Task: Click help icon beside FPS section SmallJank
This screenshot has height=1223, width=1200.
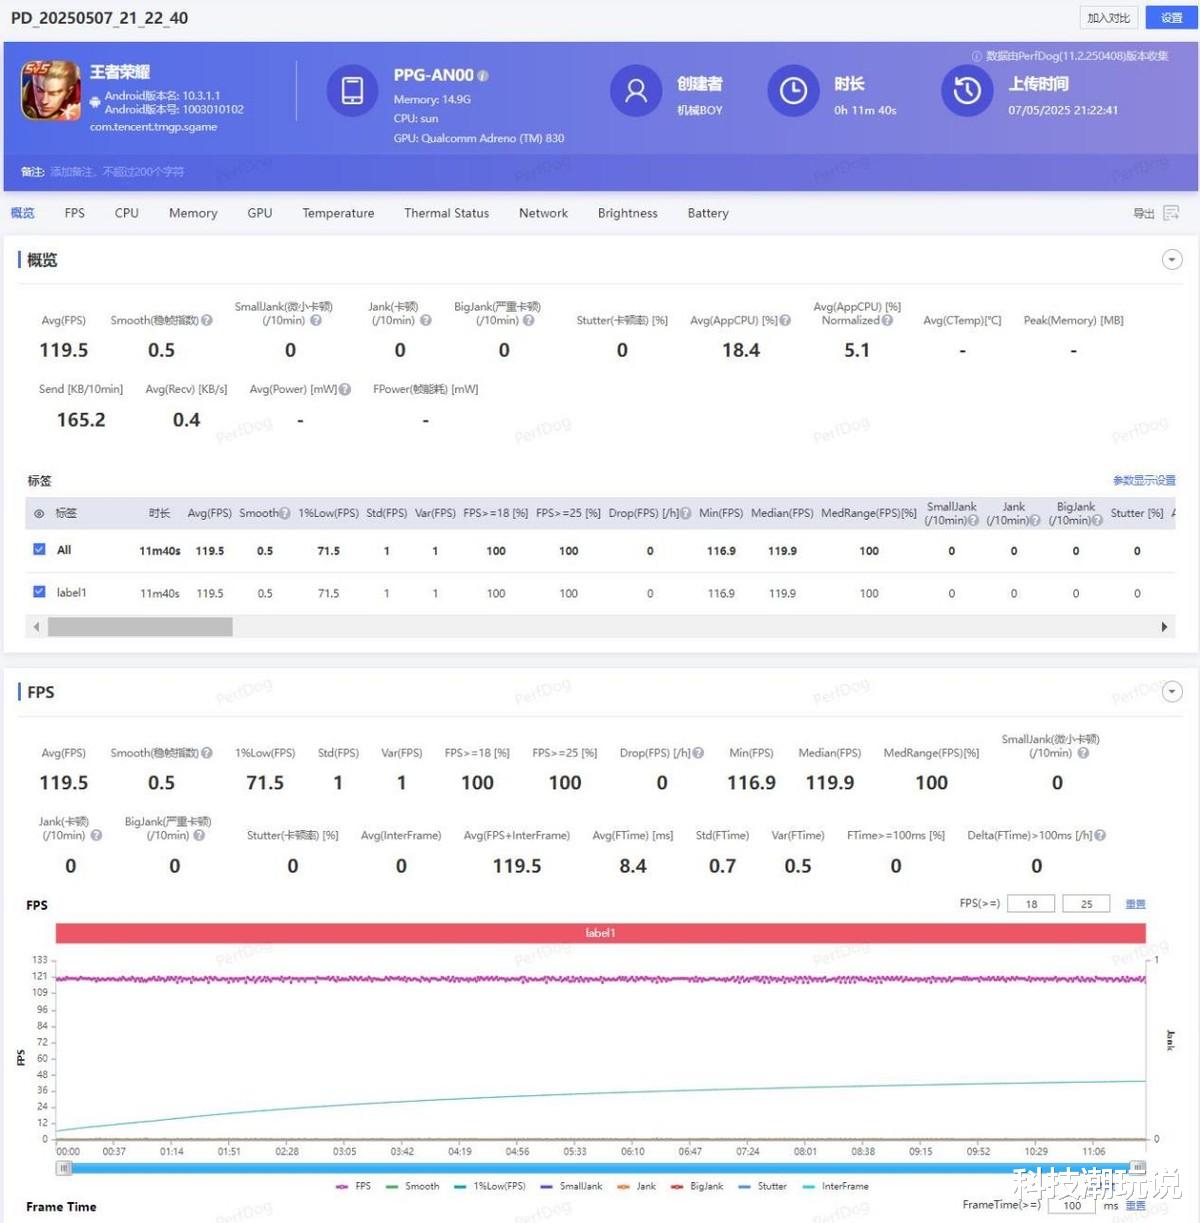Action: point(1083,753)
